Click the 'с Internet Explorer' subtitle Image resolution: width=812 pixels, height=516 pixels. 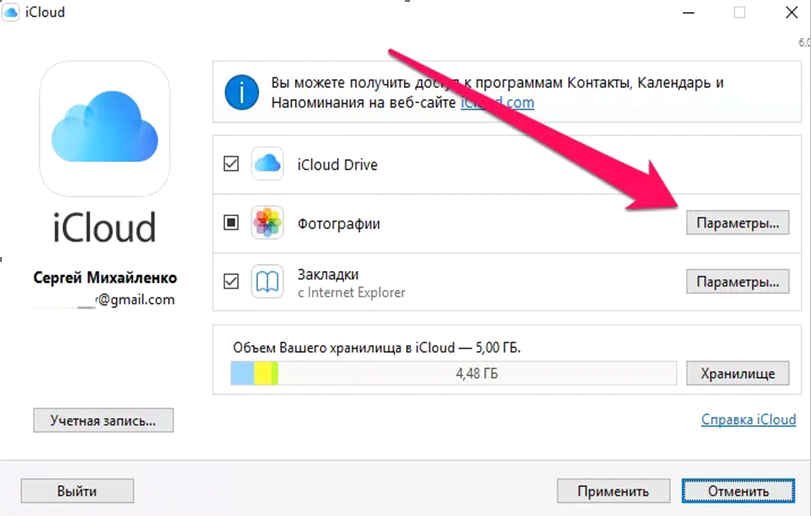[351, 293]
